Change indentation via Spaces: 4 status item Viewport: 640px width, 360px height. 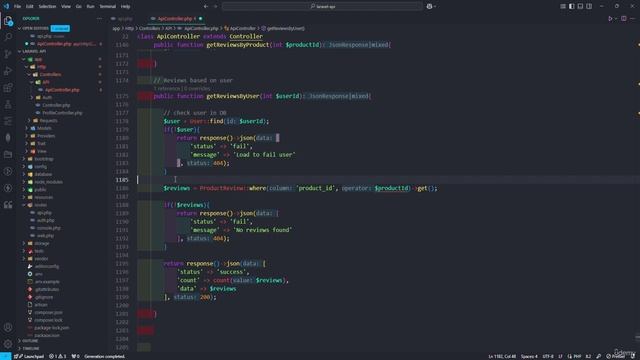529,356
